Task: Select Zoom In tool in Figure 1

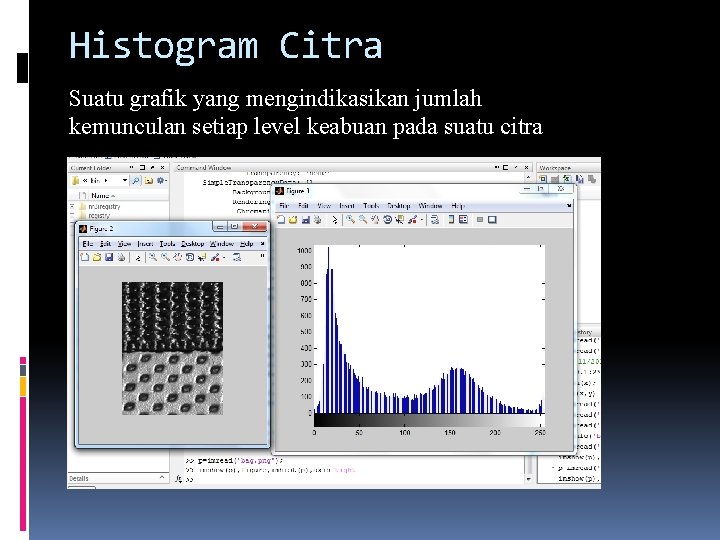Action: (x=350, y=220)
